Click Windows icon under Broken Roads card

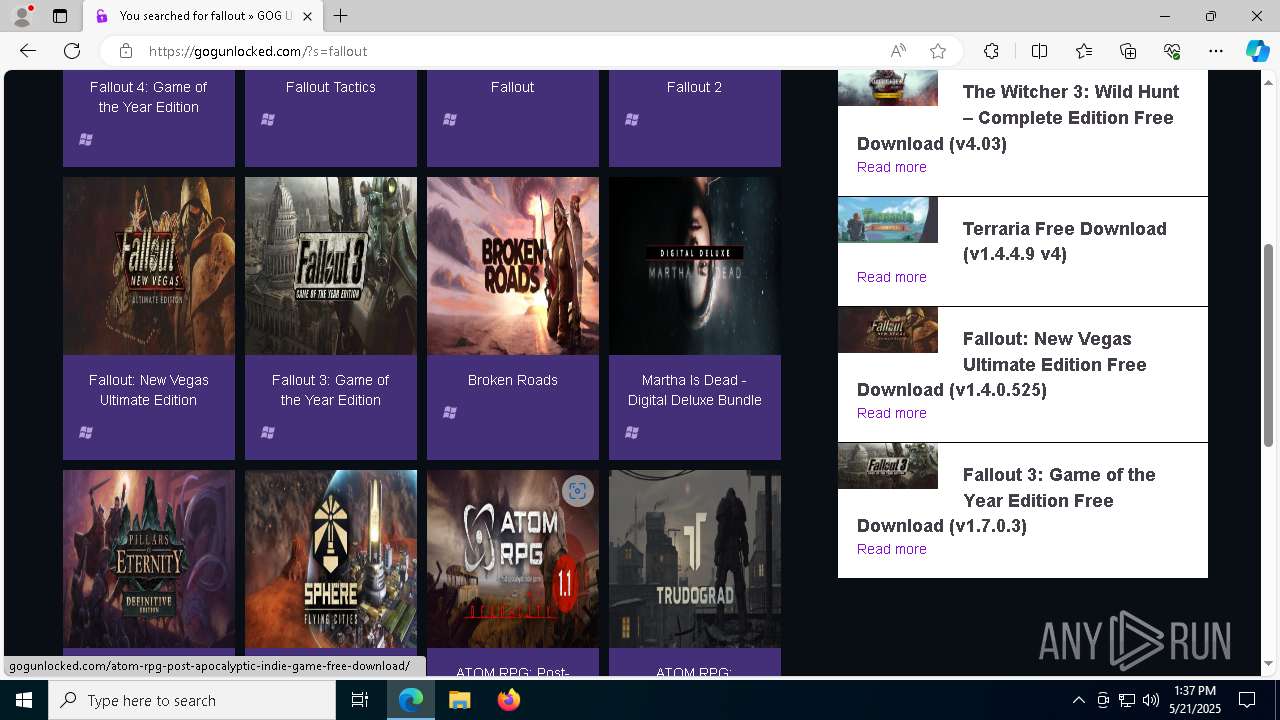(450, 412)
